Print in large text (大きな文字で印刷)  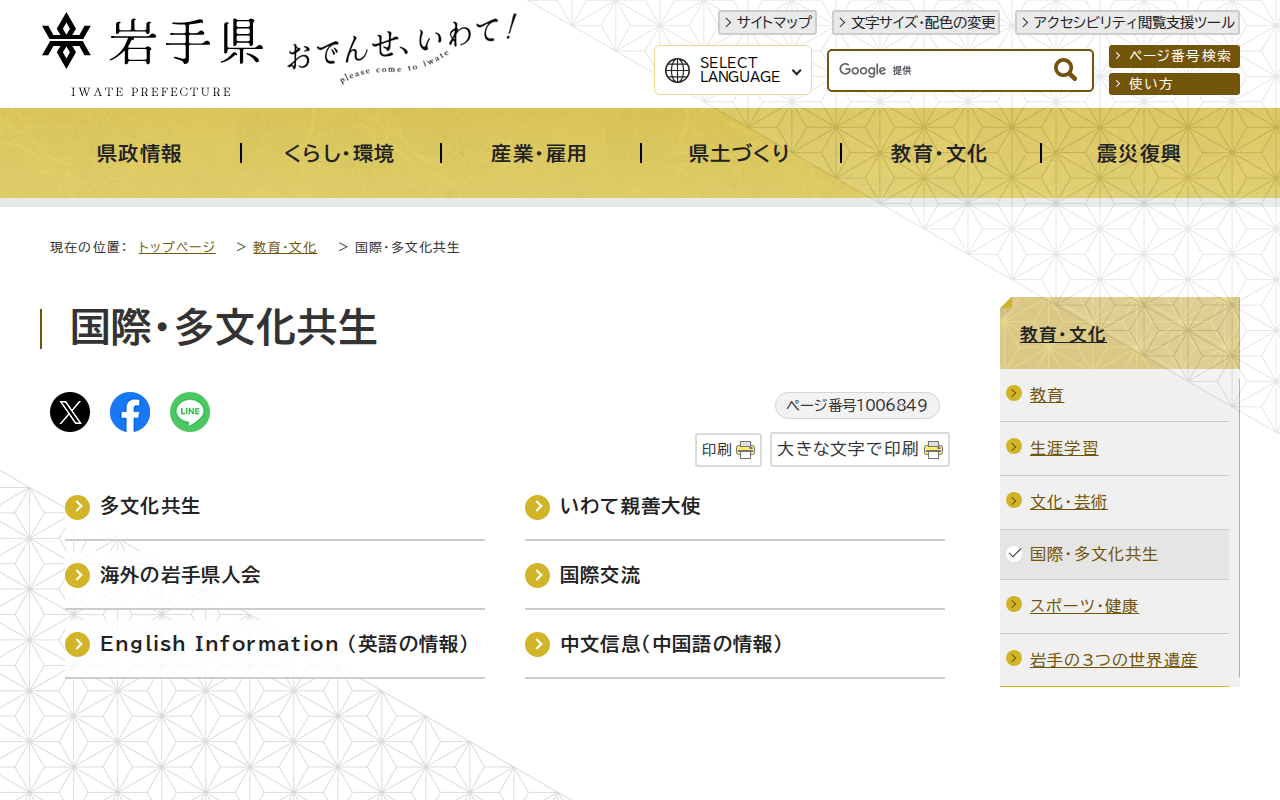859,450
